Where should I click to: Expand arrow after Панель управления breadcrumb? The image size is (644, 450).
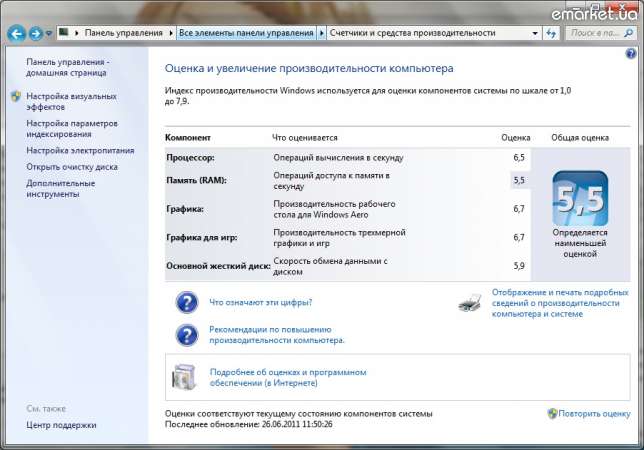tap(170, 33)
